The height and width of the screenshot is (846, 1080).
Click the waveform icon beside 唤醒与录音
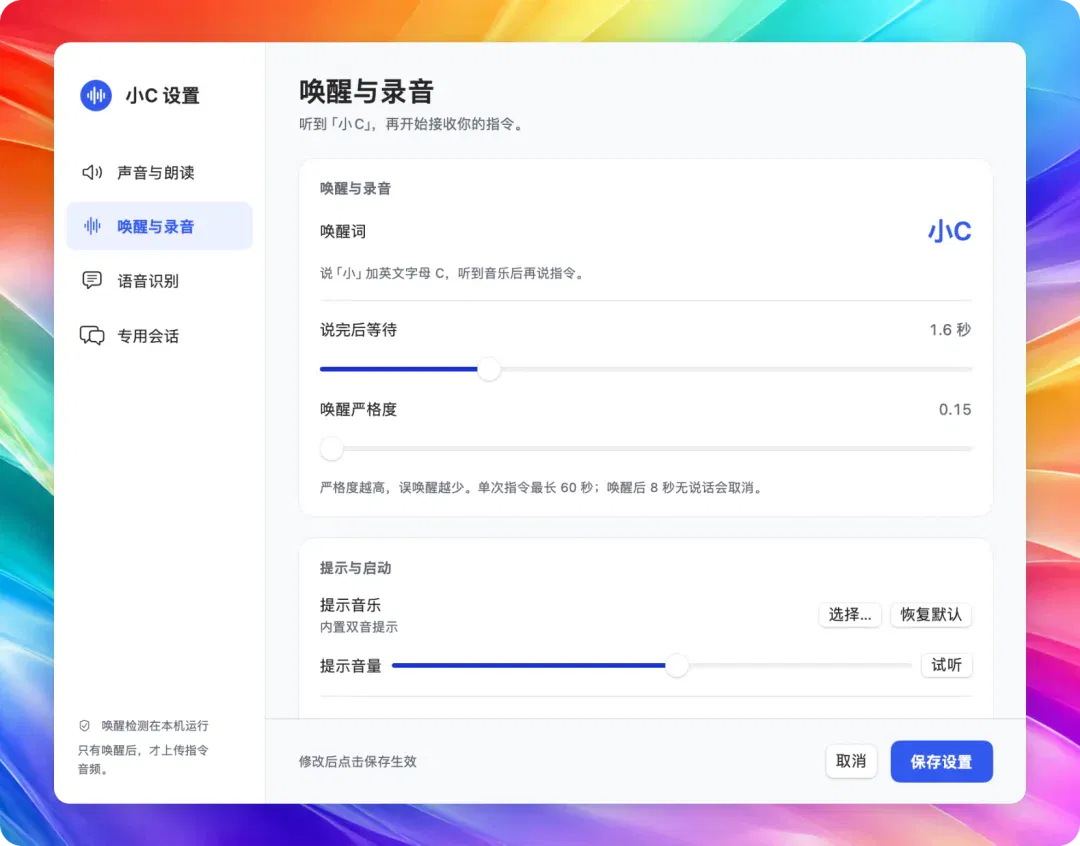click(92, 226)
